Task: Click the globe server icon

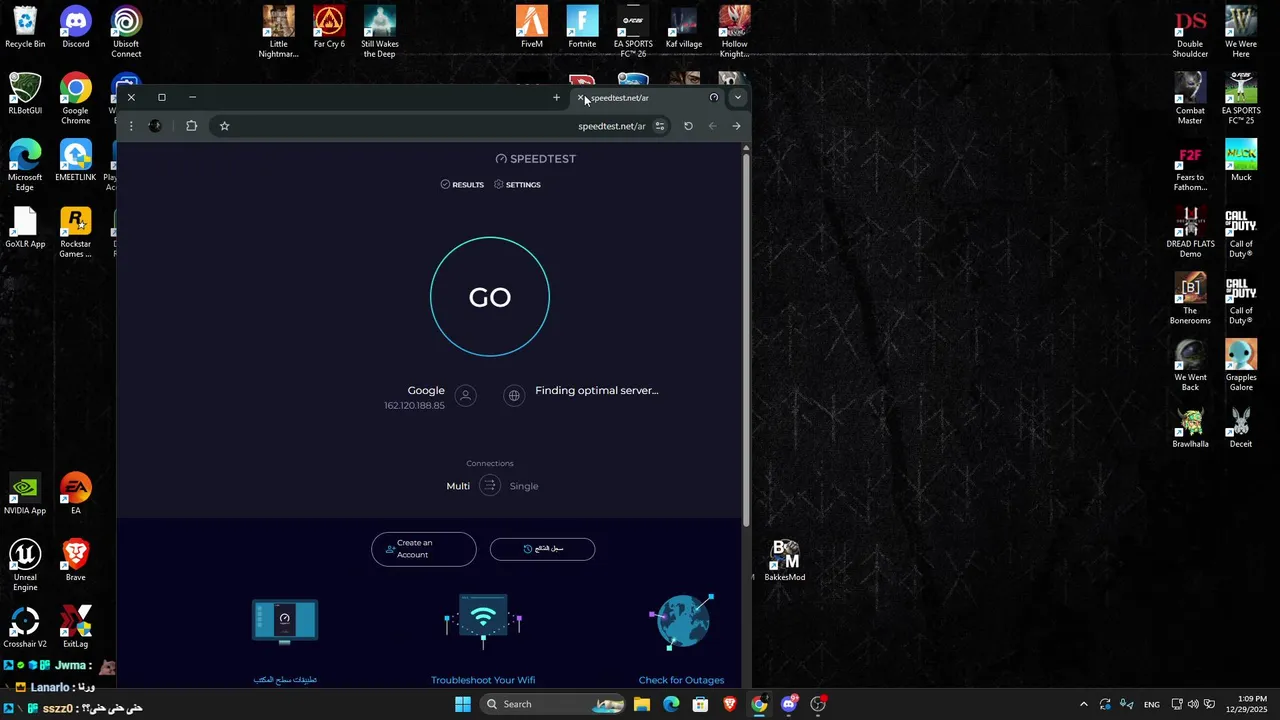Action: click(514, 396)
